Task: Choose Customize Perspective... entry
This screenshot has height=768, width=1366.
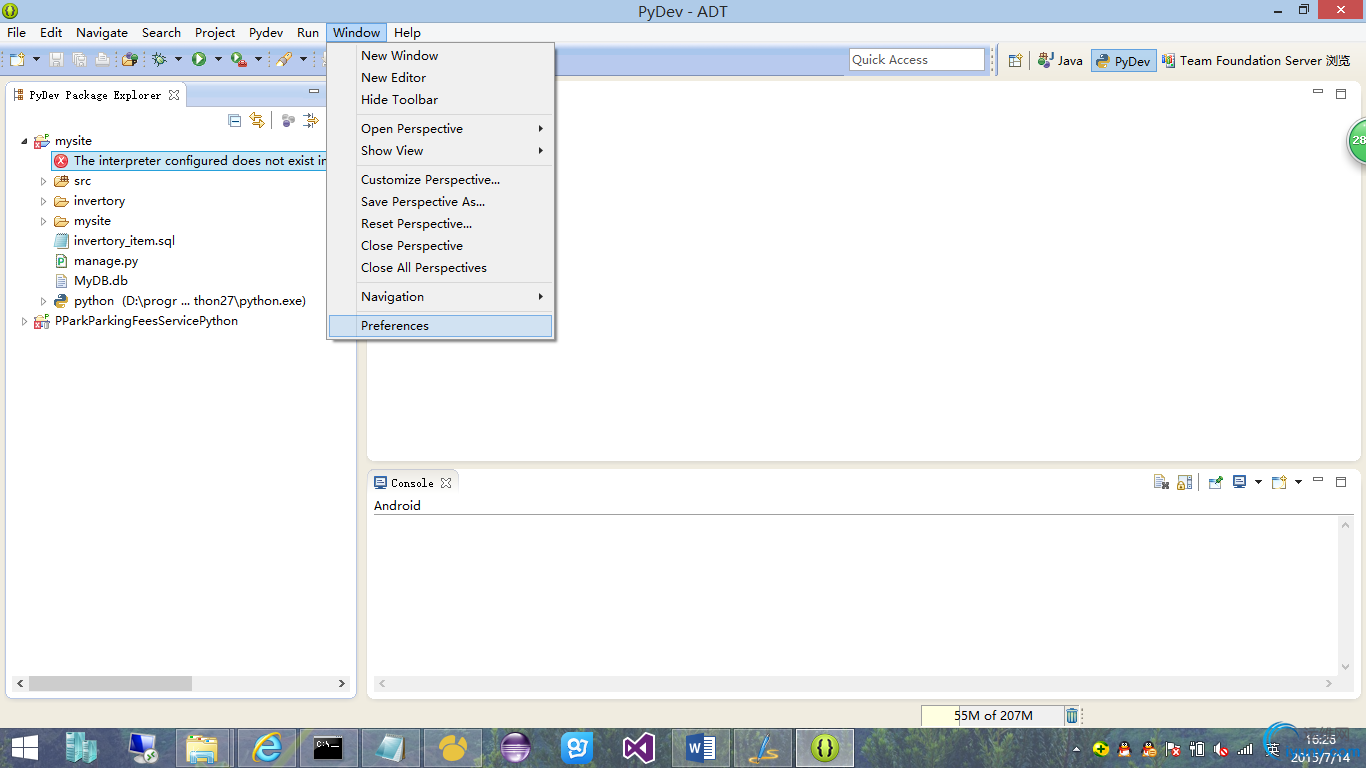Action: point(440,180)
